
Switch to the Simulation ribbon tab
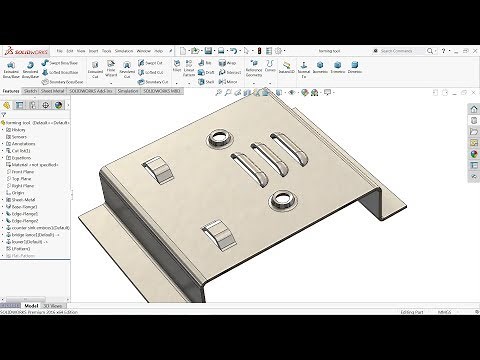pyautogui.click(x=128, y=91)
